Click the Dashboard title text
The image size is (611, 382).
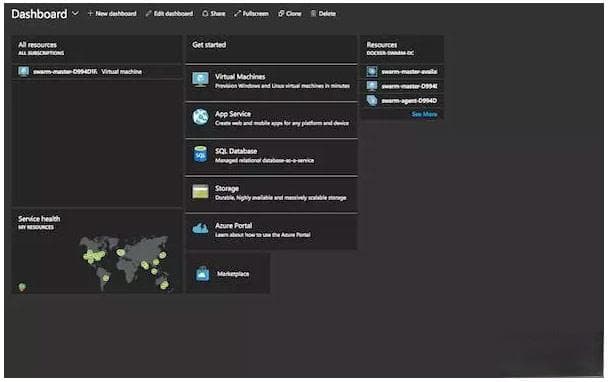(x=39, y=14)
